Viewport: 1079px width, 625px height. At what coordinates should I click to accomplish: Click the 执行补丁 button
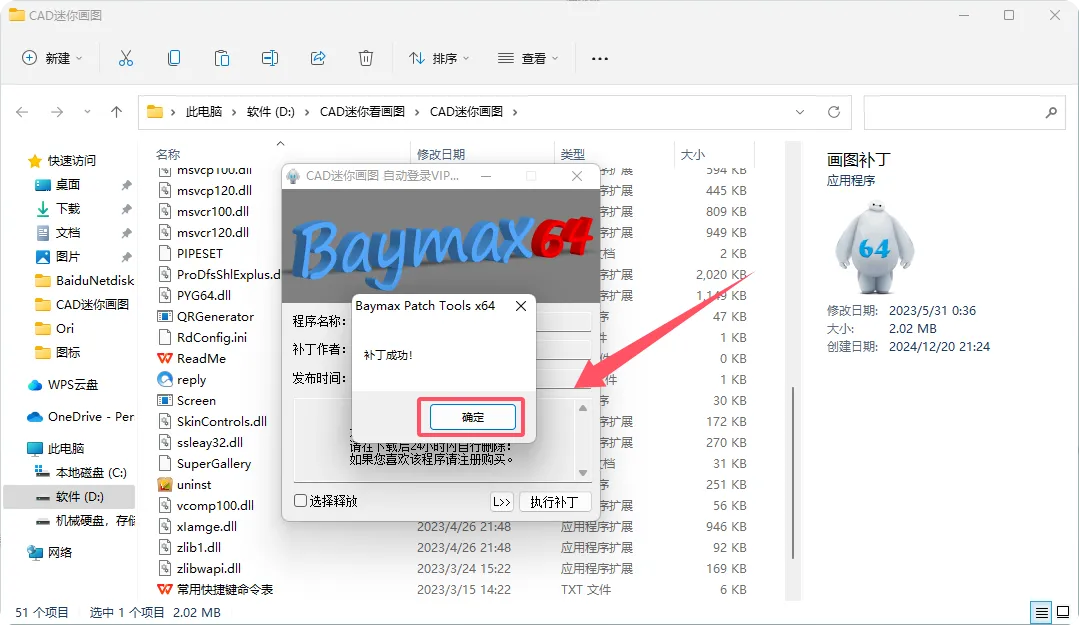(x=555, y=502)
